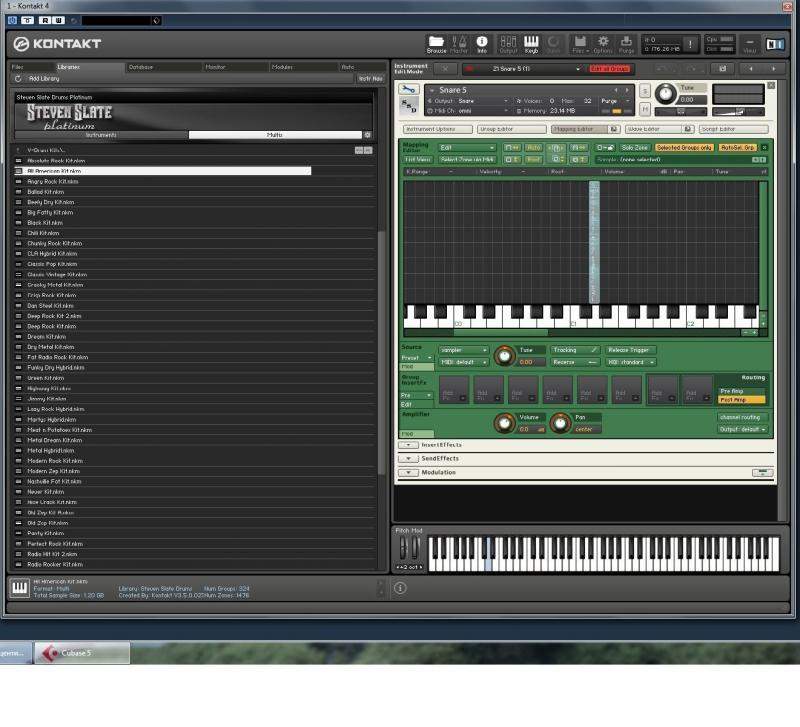Toggle the Release Trigger button

pos(630,350)
